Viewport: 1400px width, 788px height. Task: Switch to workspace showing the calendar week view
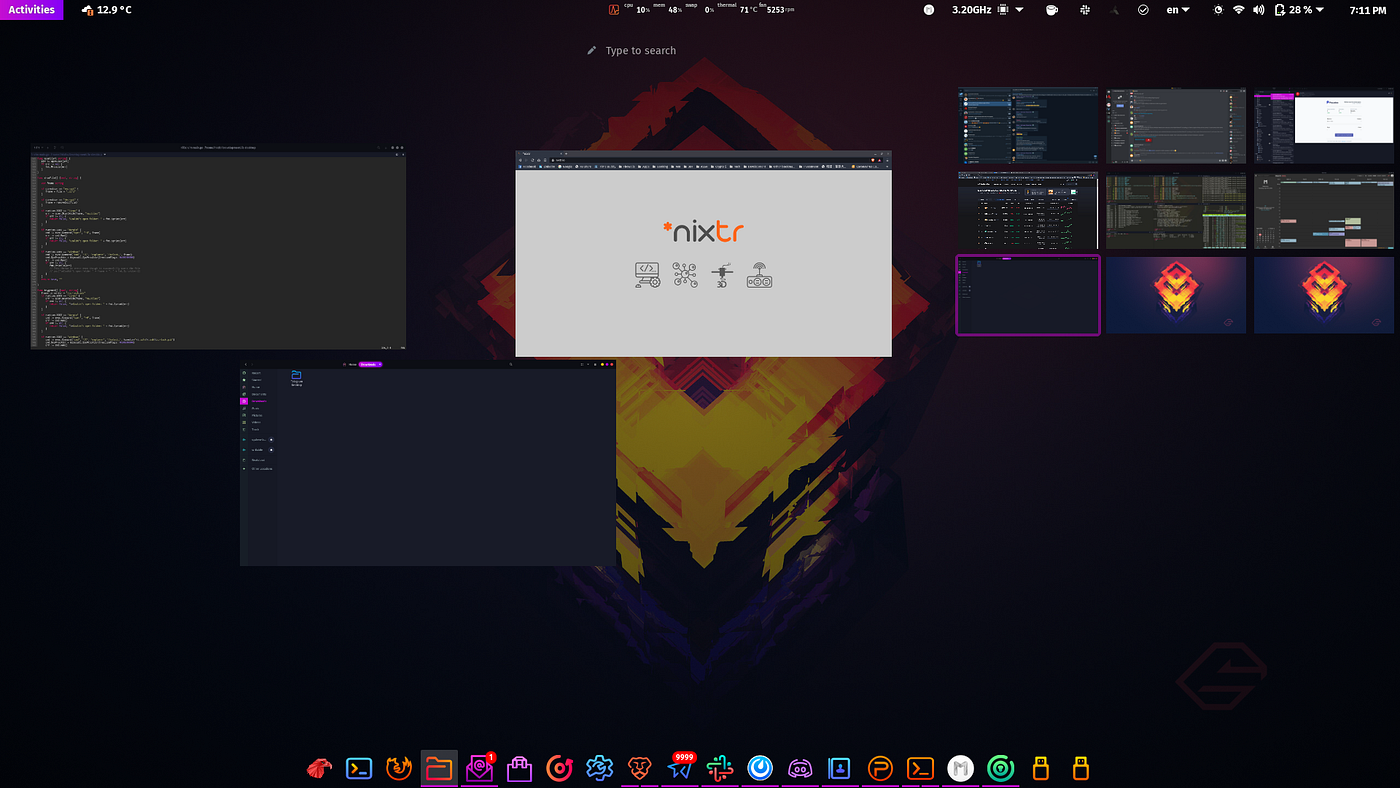point(1324,210)
